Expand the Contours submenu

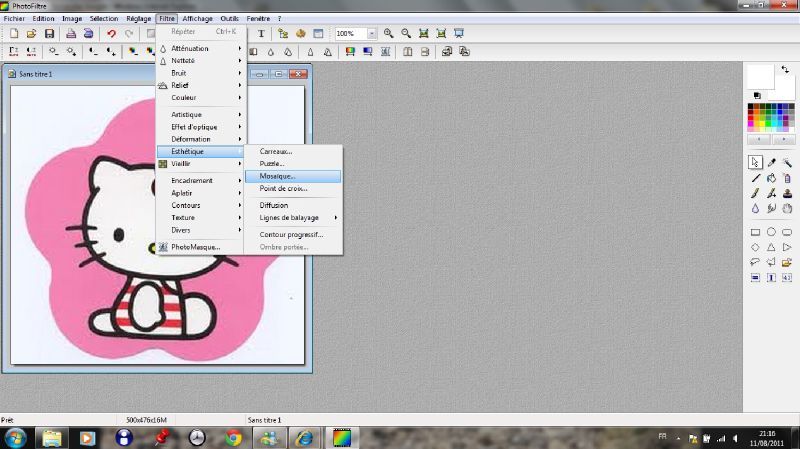tap(202, 206)
